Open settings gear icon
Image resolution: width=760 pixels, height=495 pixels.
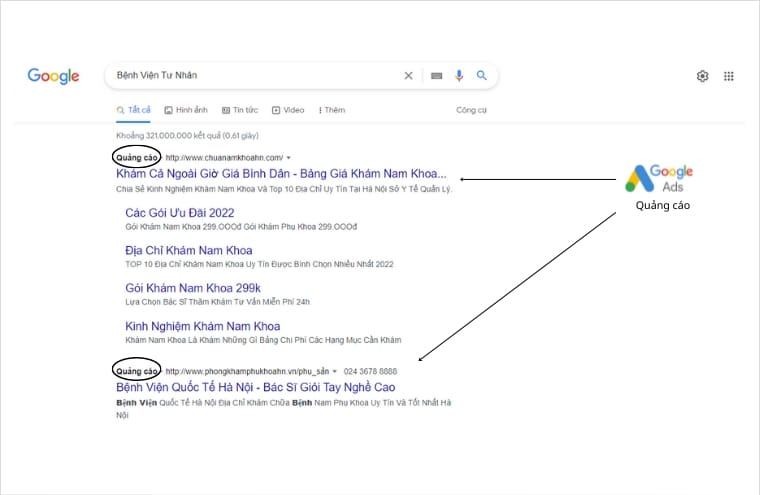702,76
